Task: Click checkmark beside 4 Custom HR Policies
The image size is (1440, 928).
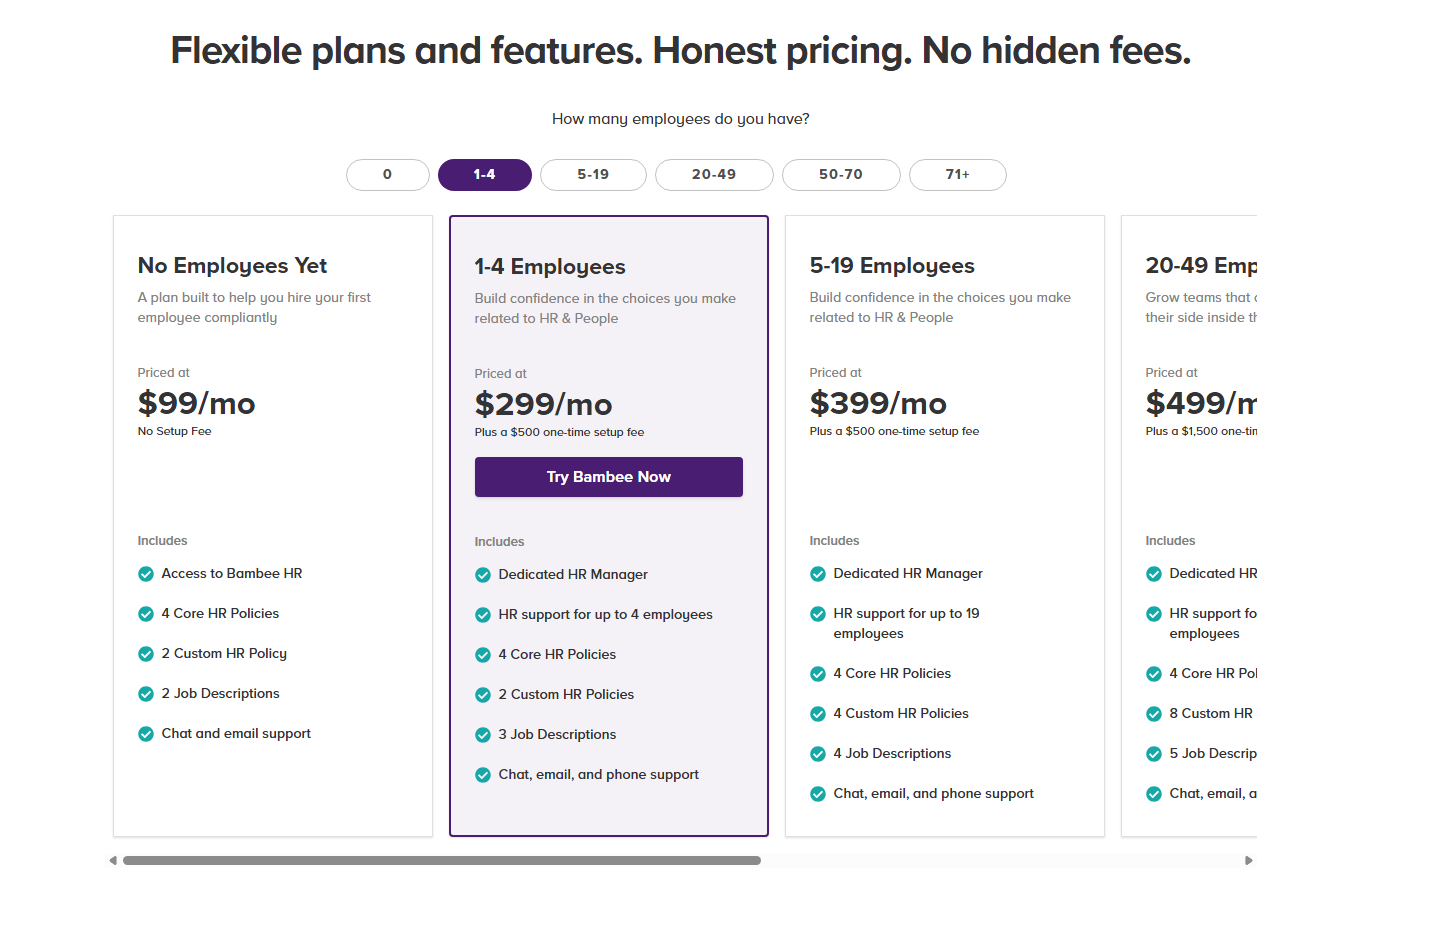Action: coord(818,714)
